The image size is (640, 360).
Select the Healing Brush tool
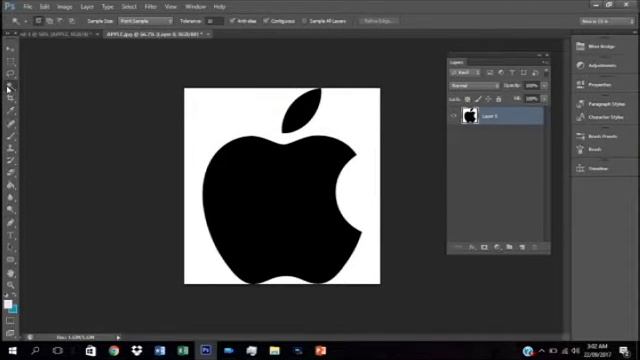click(x=10, y=123)
